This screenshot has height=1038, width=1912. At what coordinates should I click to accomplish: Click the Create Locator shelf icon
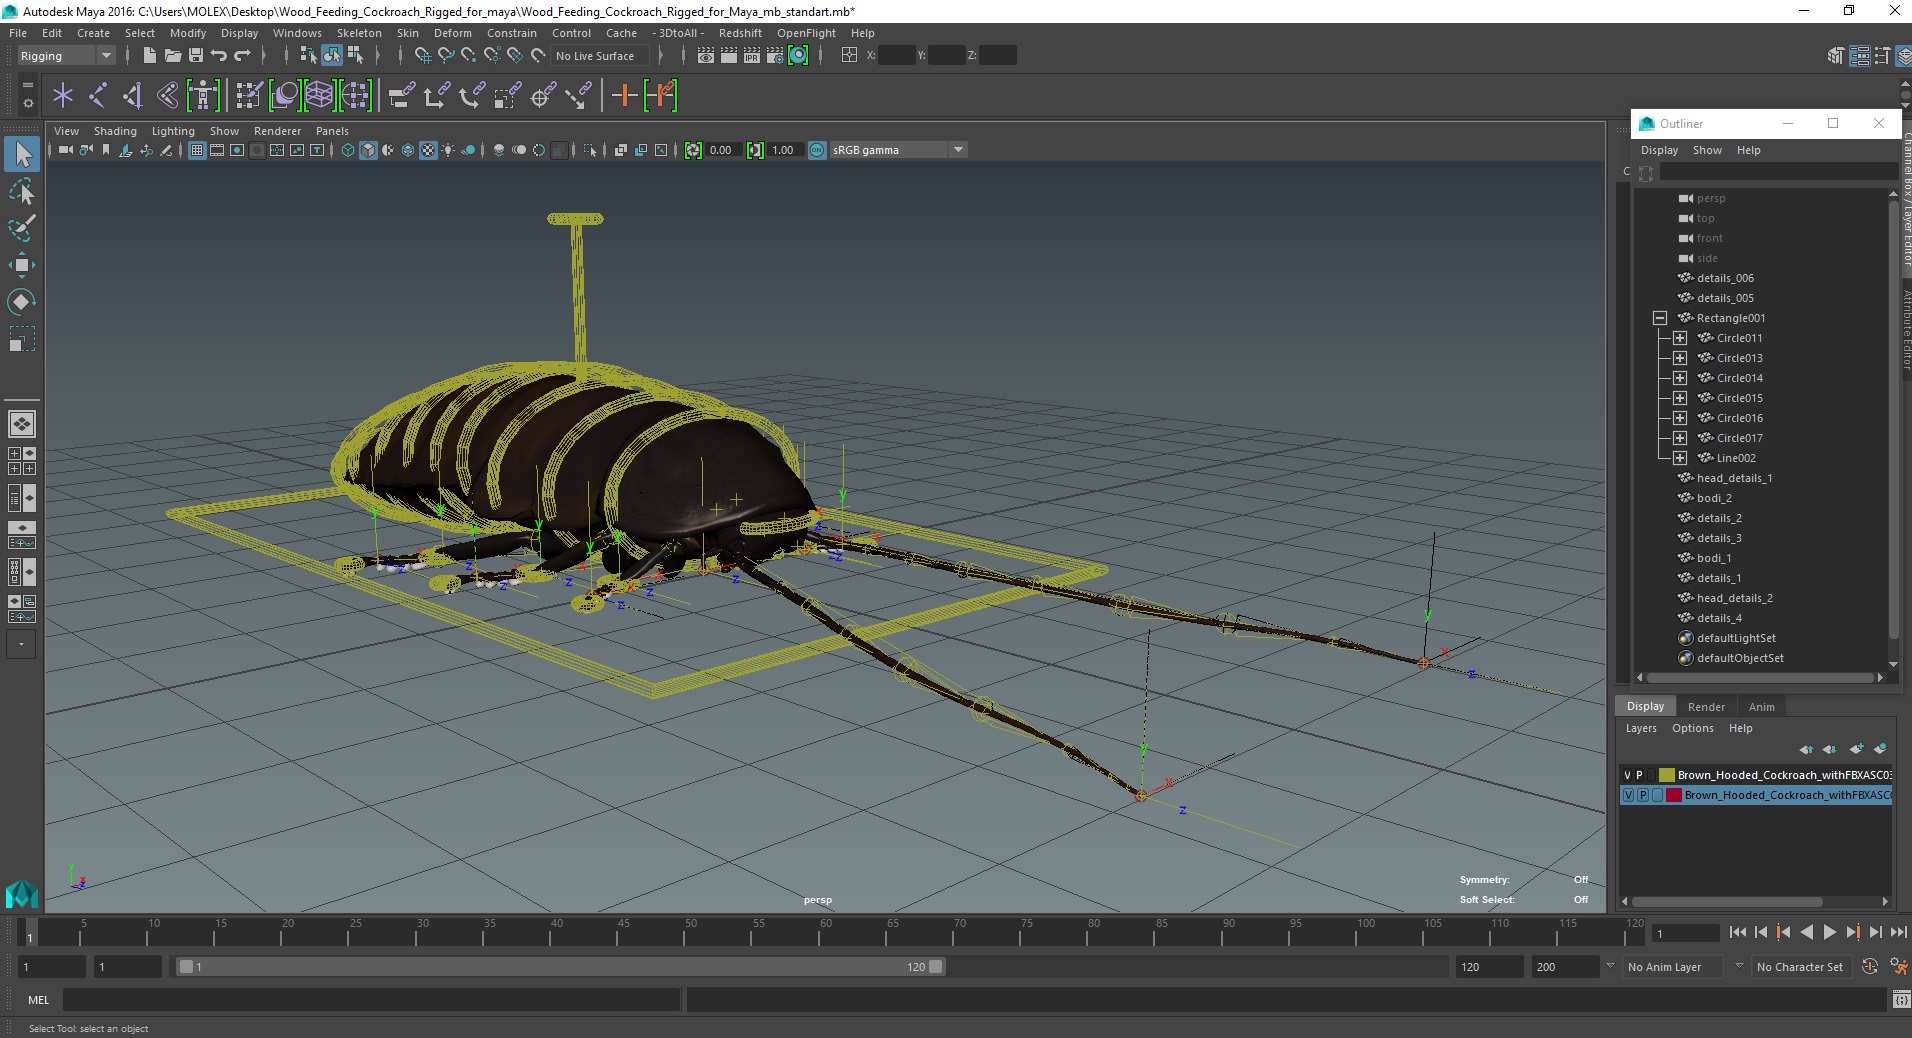(x=63, y=95)
